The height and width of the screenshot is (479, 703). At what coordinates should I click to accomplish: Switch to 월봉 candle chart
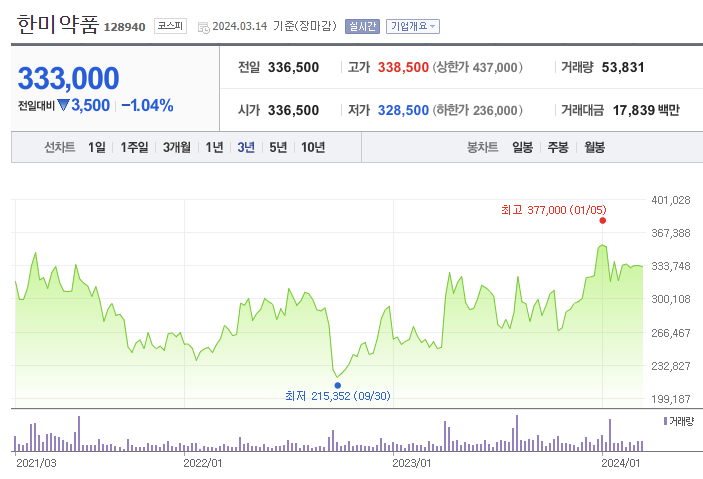tap(595, 147)
